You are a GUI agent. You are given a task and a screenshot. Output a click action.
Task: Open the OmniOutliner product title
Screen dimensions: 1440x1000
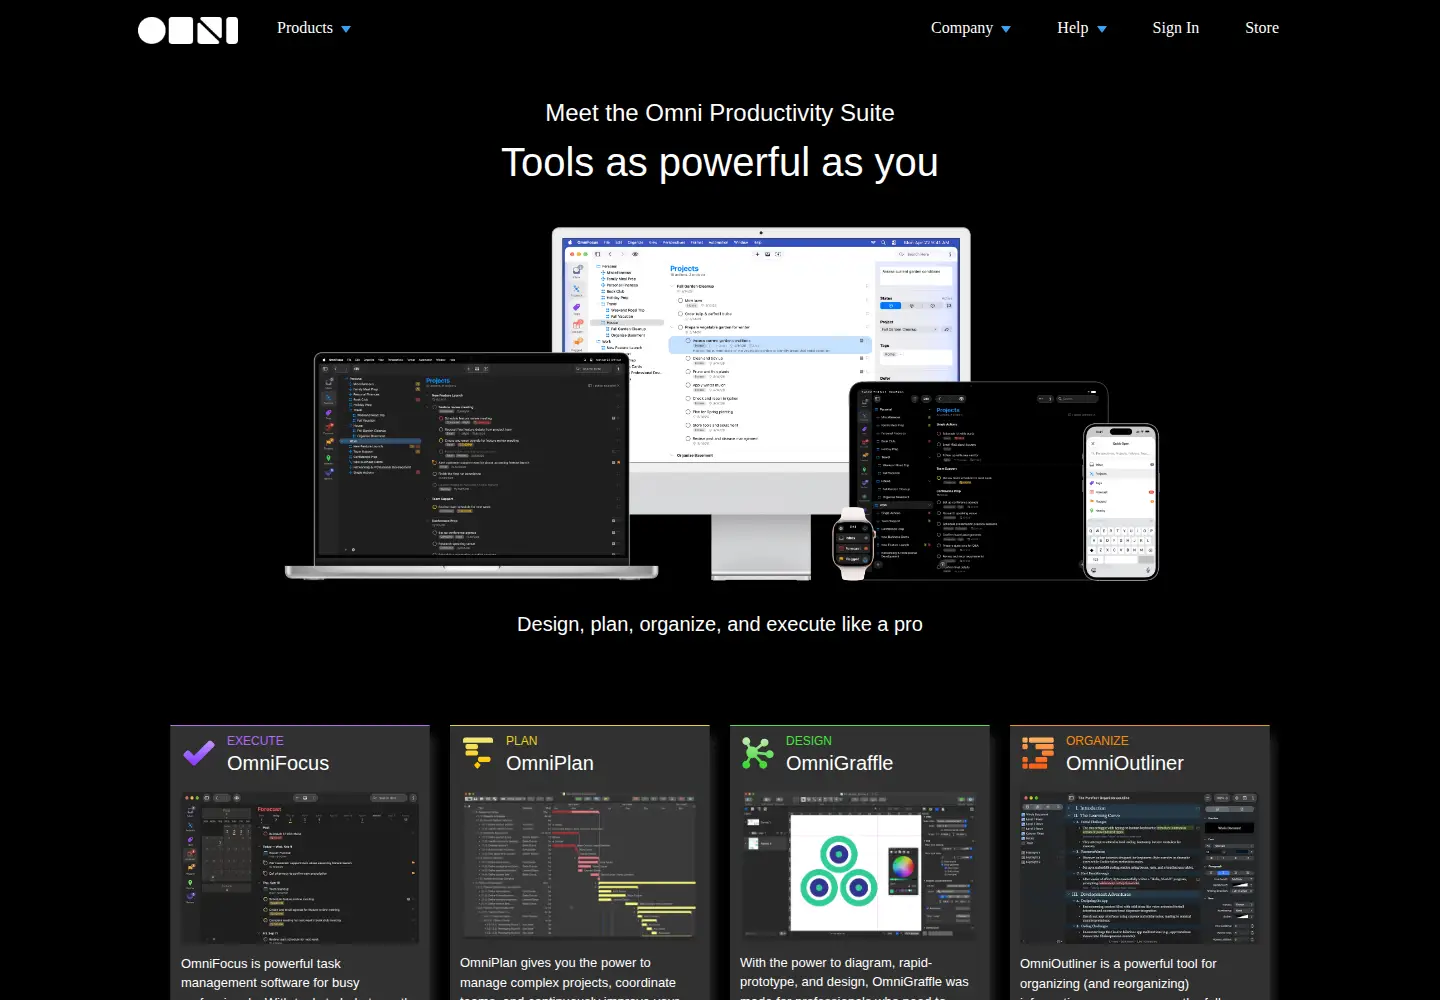pos(1125,763)
